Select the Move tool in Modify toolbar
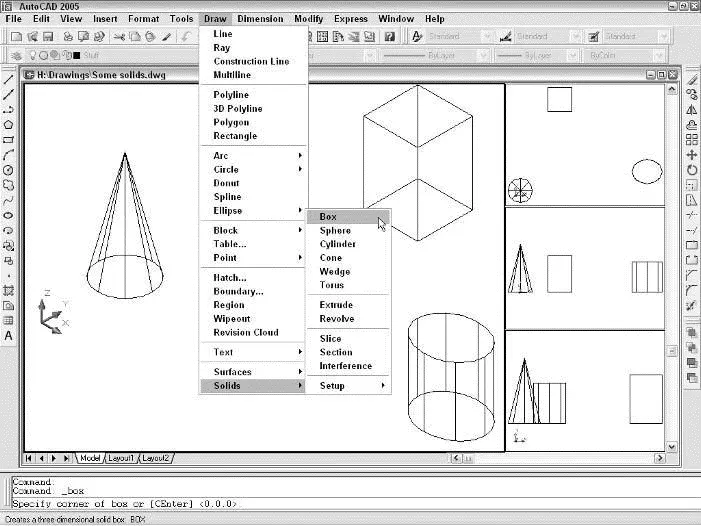701x526 pixels. tap(692, 155)
